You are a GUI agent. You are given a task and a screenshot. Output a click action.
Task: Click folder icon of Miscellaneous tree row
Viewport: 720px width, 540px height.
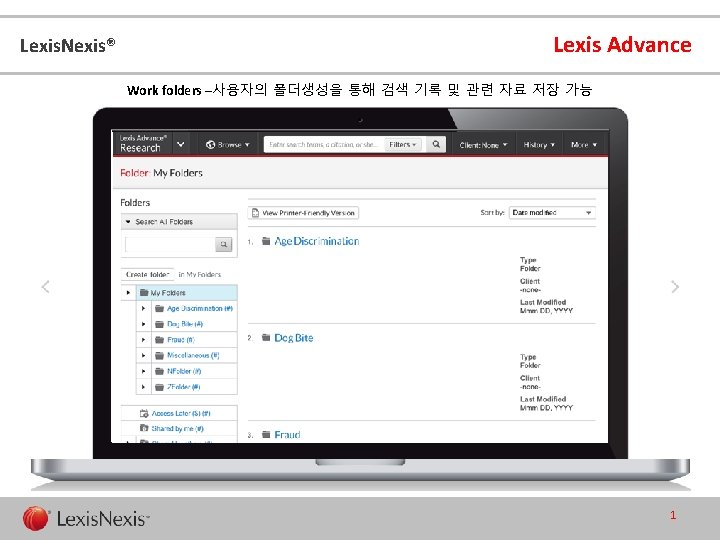point(159,355)
